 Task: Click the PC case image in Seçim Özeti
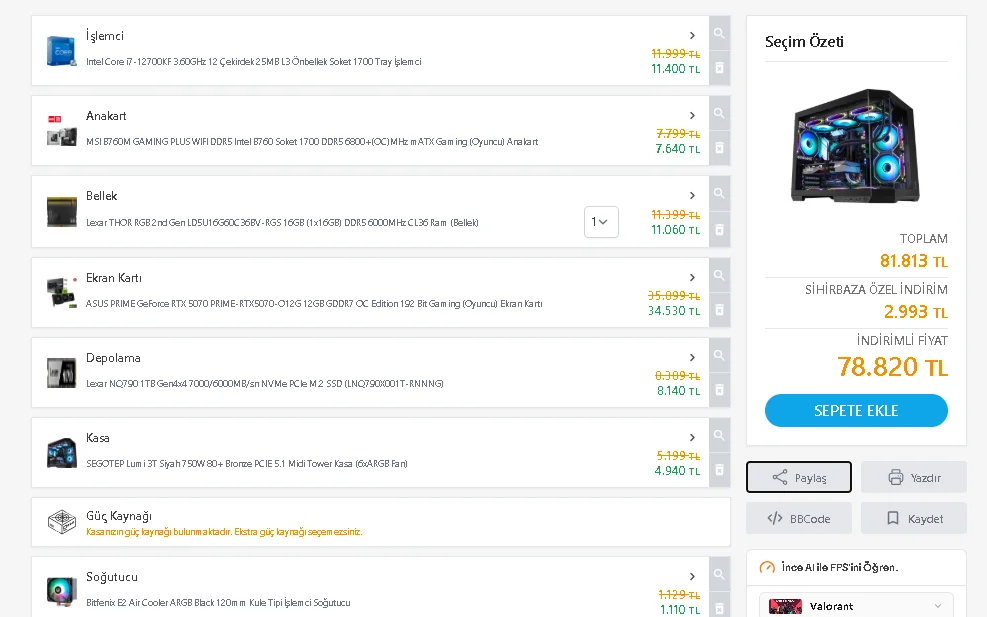pos(855,145)
